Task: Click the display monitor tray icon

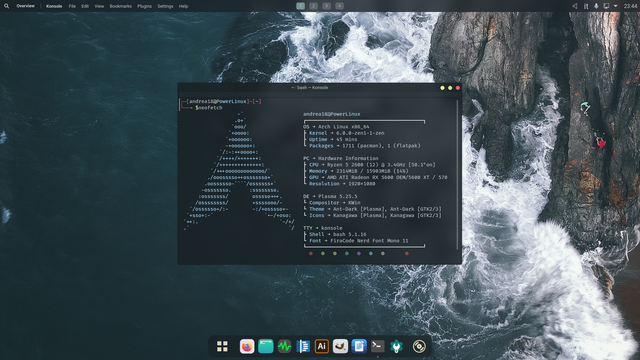Action: coord(607,6)
